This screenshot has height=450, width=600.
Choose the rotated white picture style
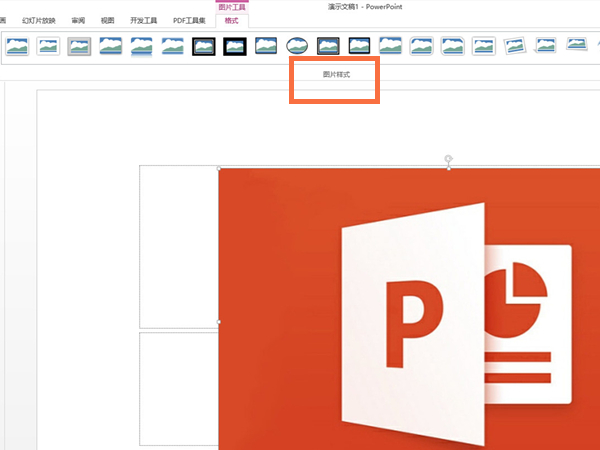coord(515,46)
